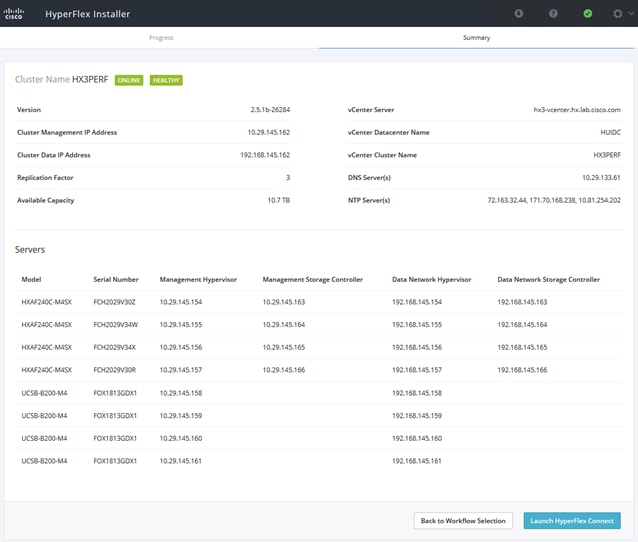This screenshot has width=638, height=542.
Task: Click the green check status icon
Action: click(588, 13)
